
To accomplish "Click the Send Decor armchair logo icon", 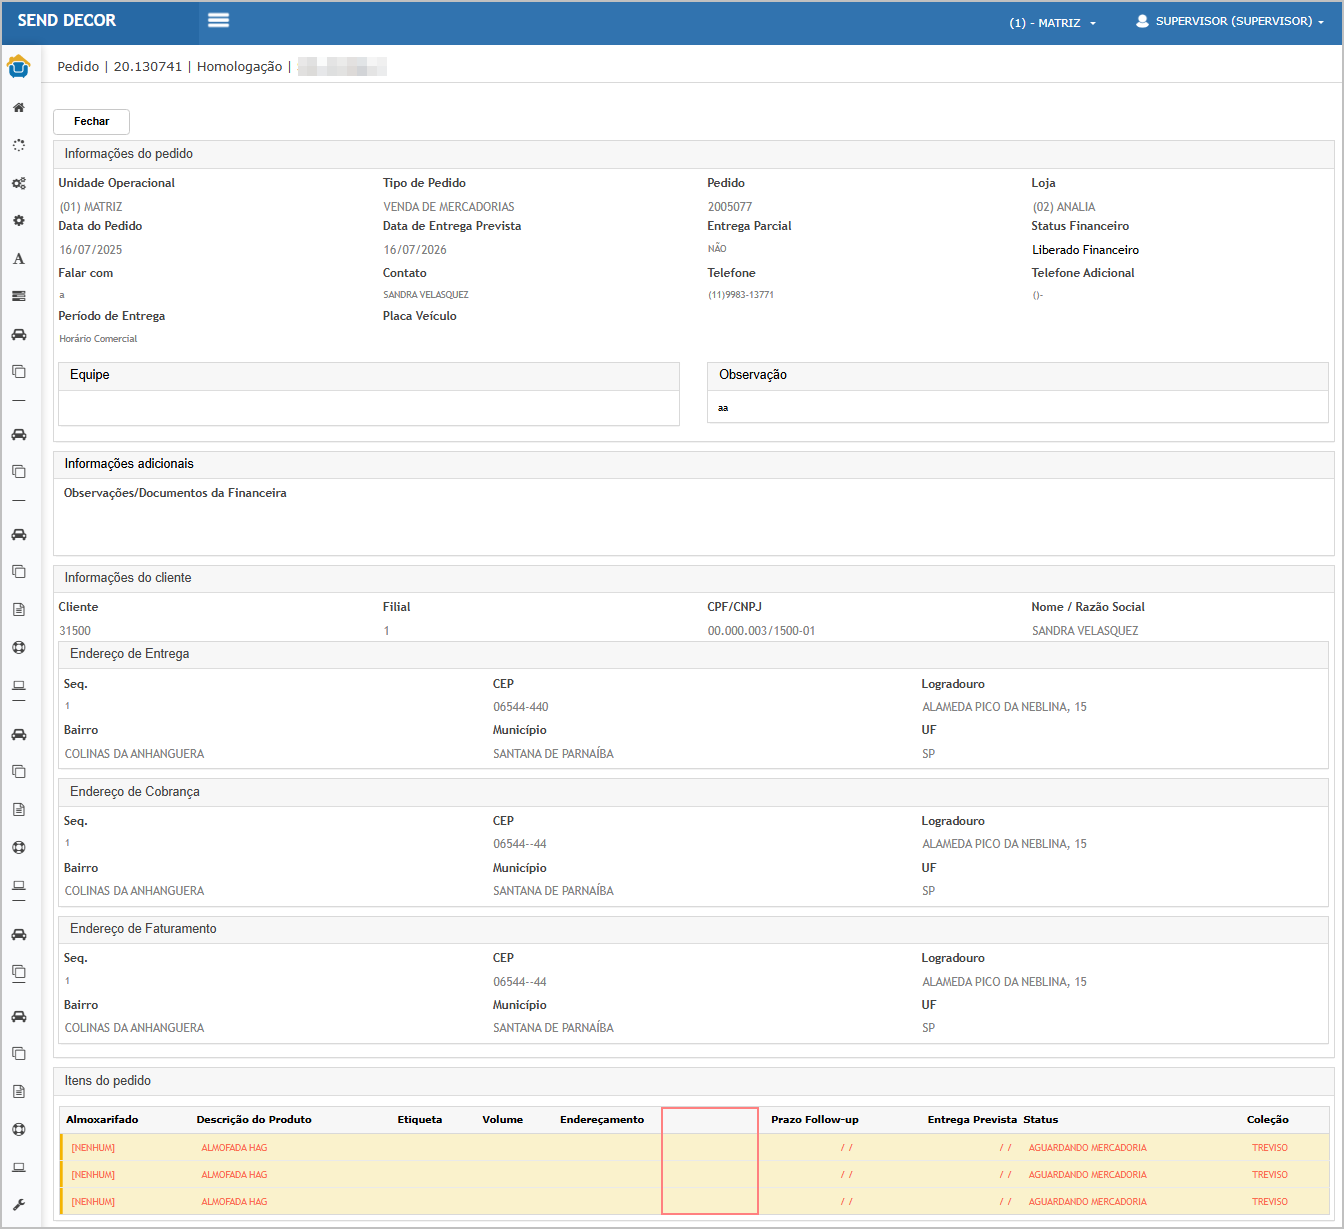I will [18, 67].
